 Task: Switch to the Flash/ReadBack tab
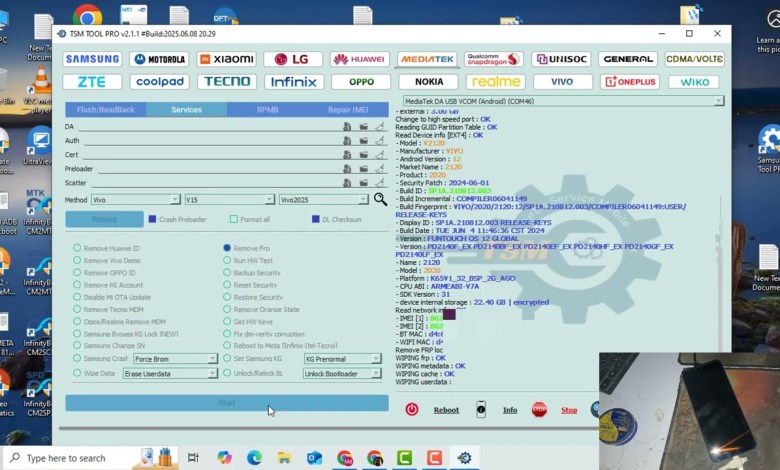click(105, 110)
